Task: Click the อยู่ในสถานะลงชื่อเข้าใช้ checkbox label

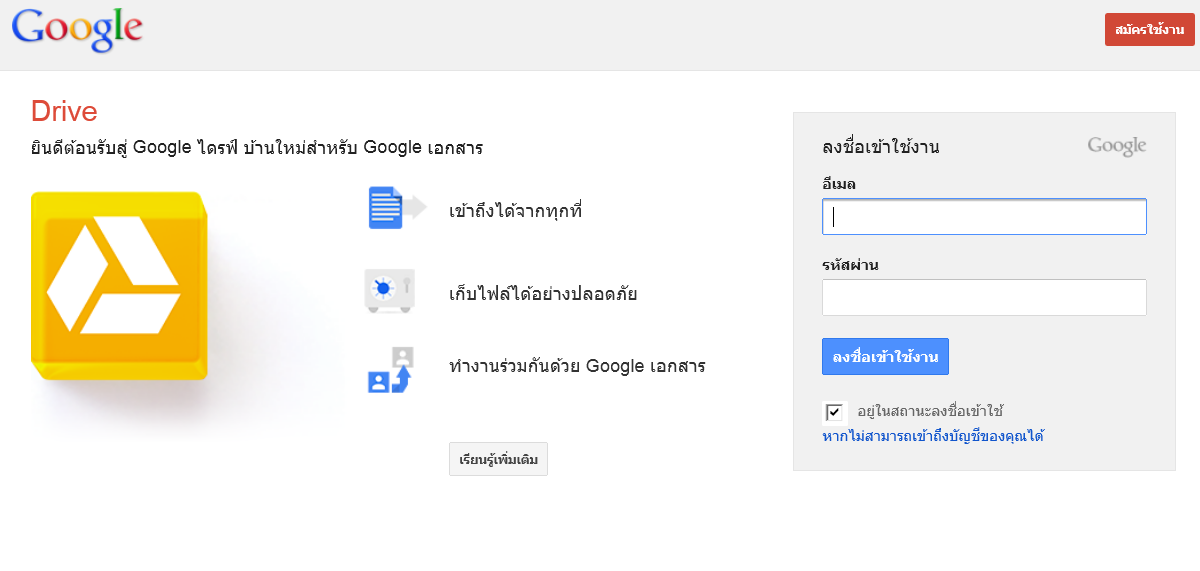Action: 930,411
